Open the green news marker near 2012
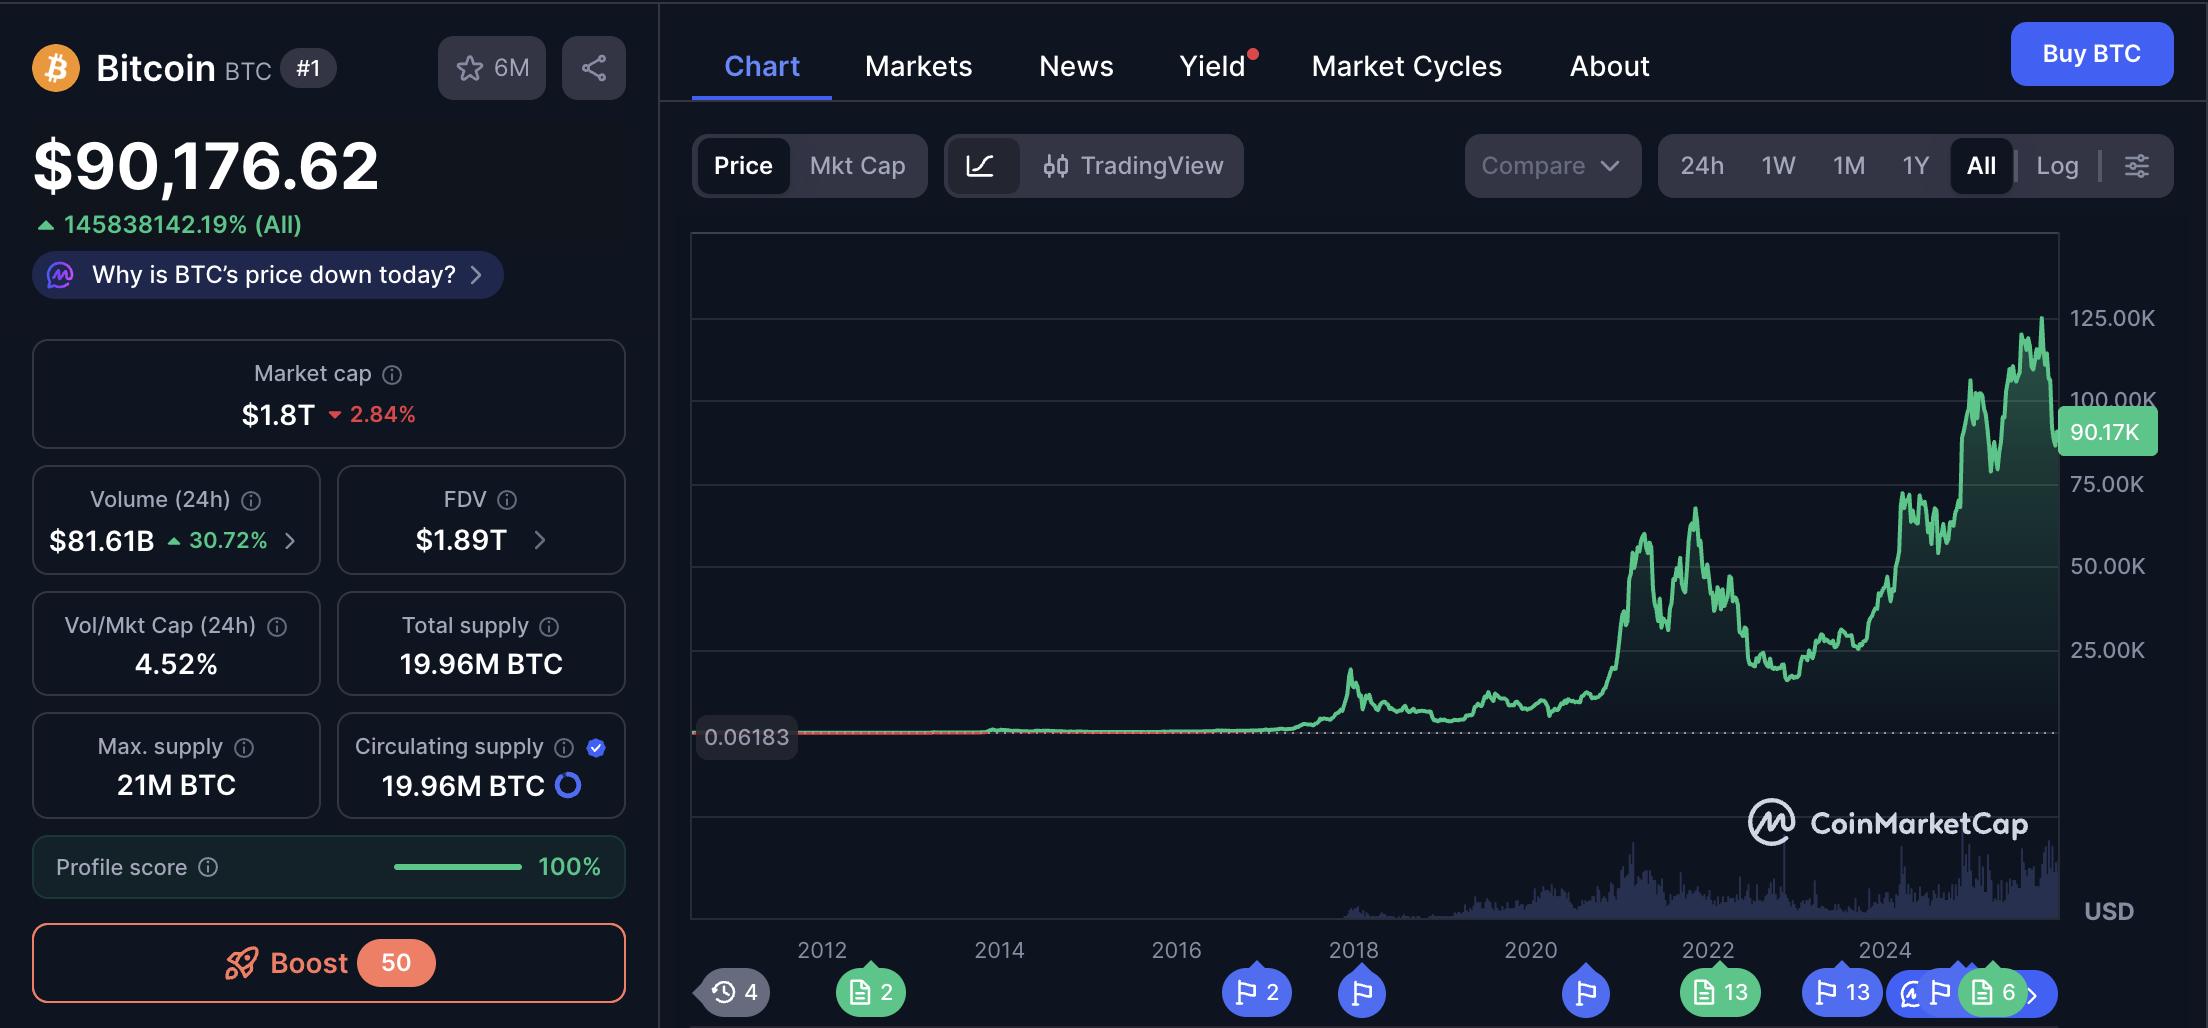2208x1028 pixels. pos(869,992)
